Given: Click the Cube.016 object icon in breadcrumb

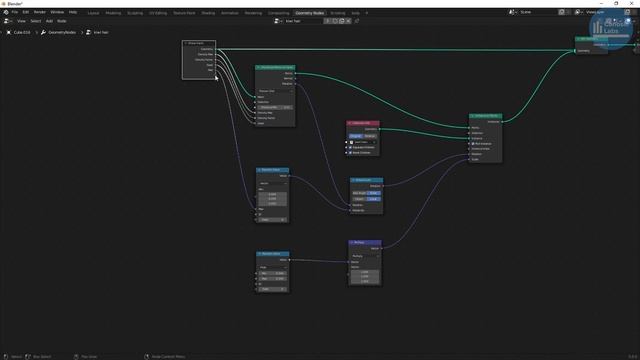Looking at the screenshot, I should point(9,32).
